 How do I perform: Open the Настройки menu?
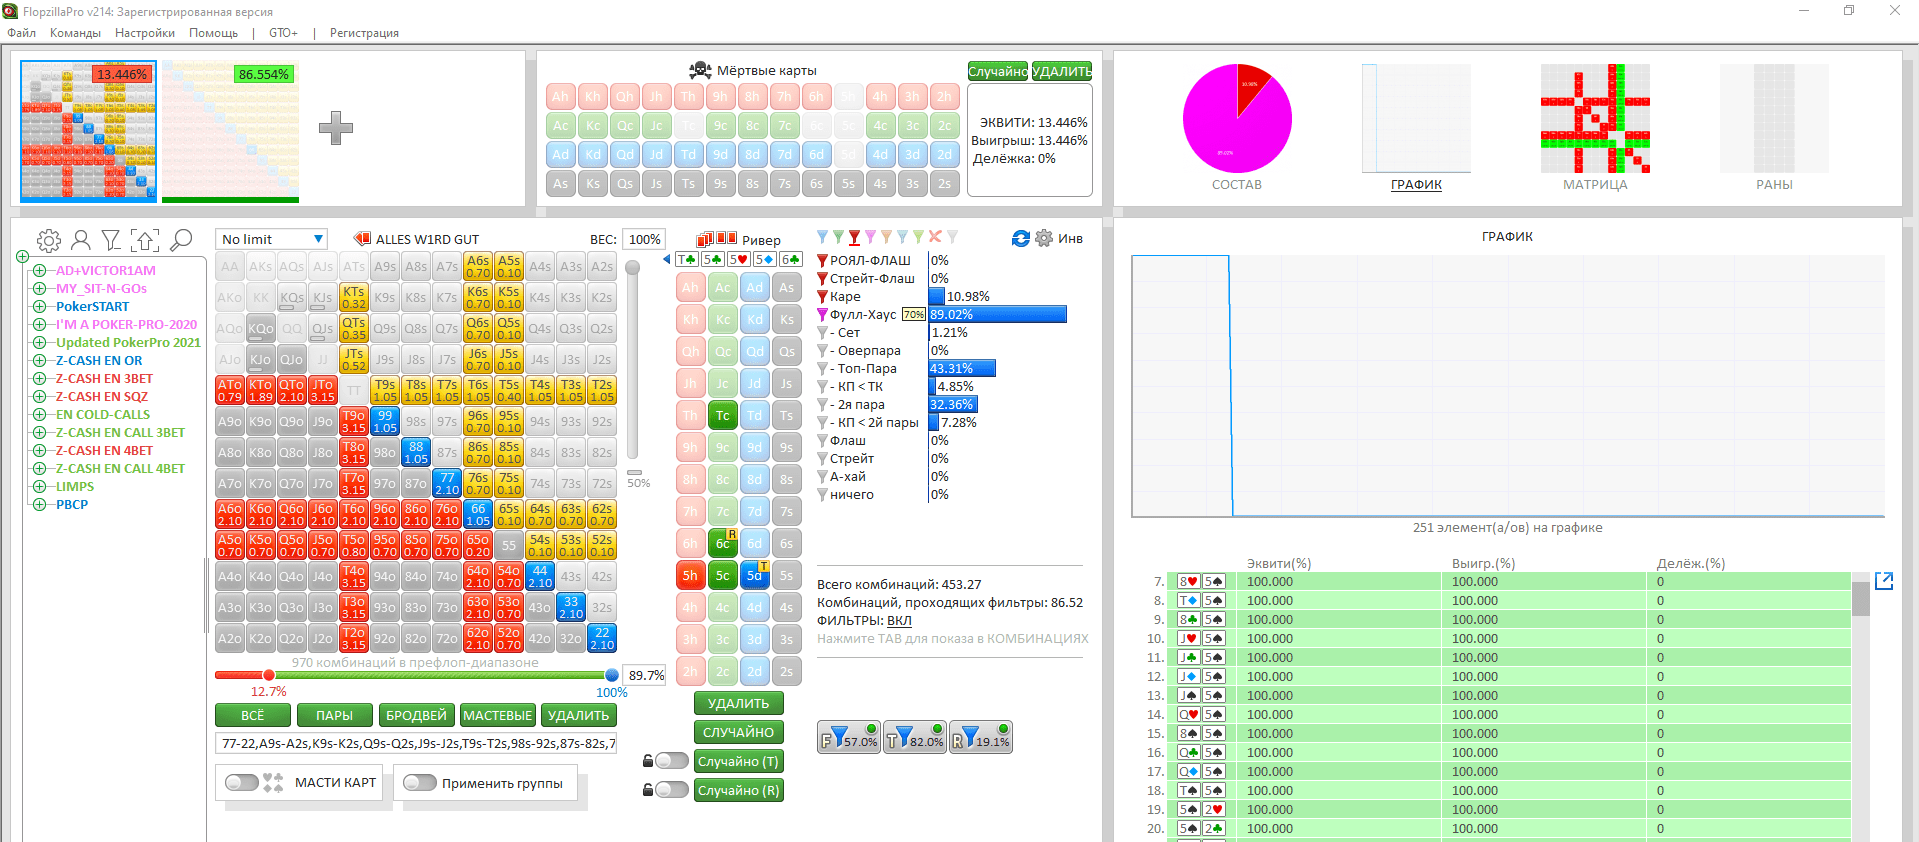click(144, 33)
